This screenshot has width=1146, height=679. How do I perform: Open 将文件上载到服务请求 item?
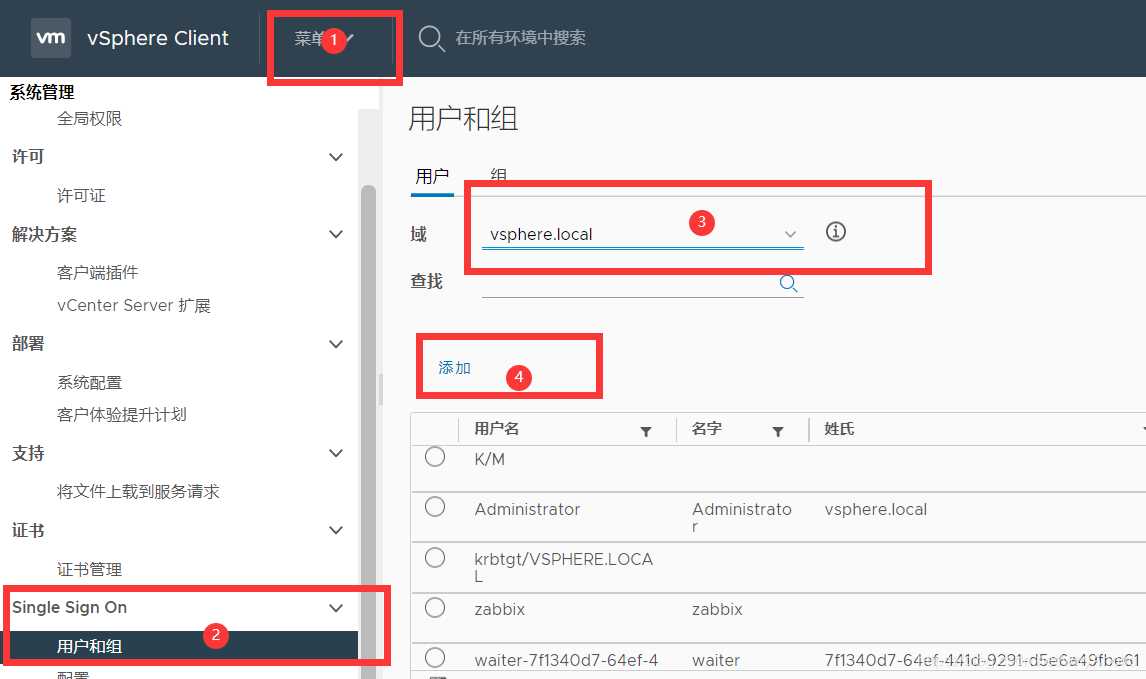(138, 491)
